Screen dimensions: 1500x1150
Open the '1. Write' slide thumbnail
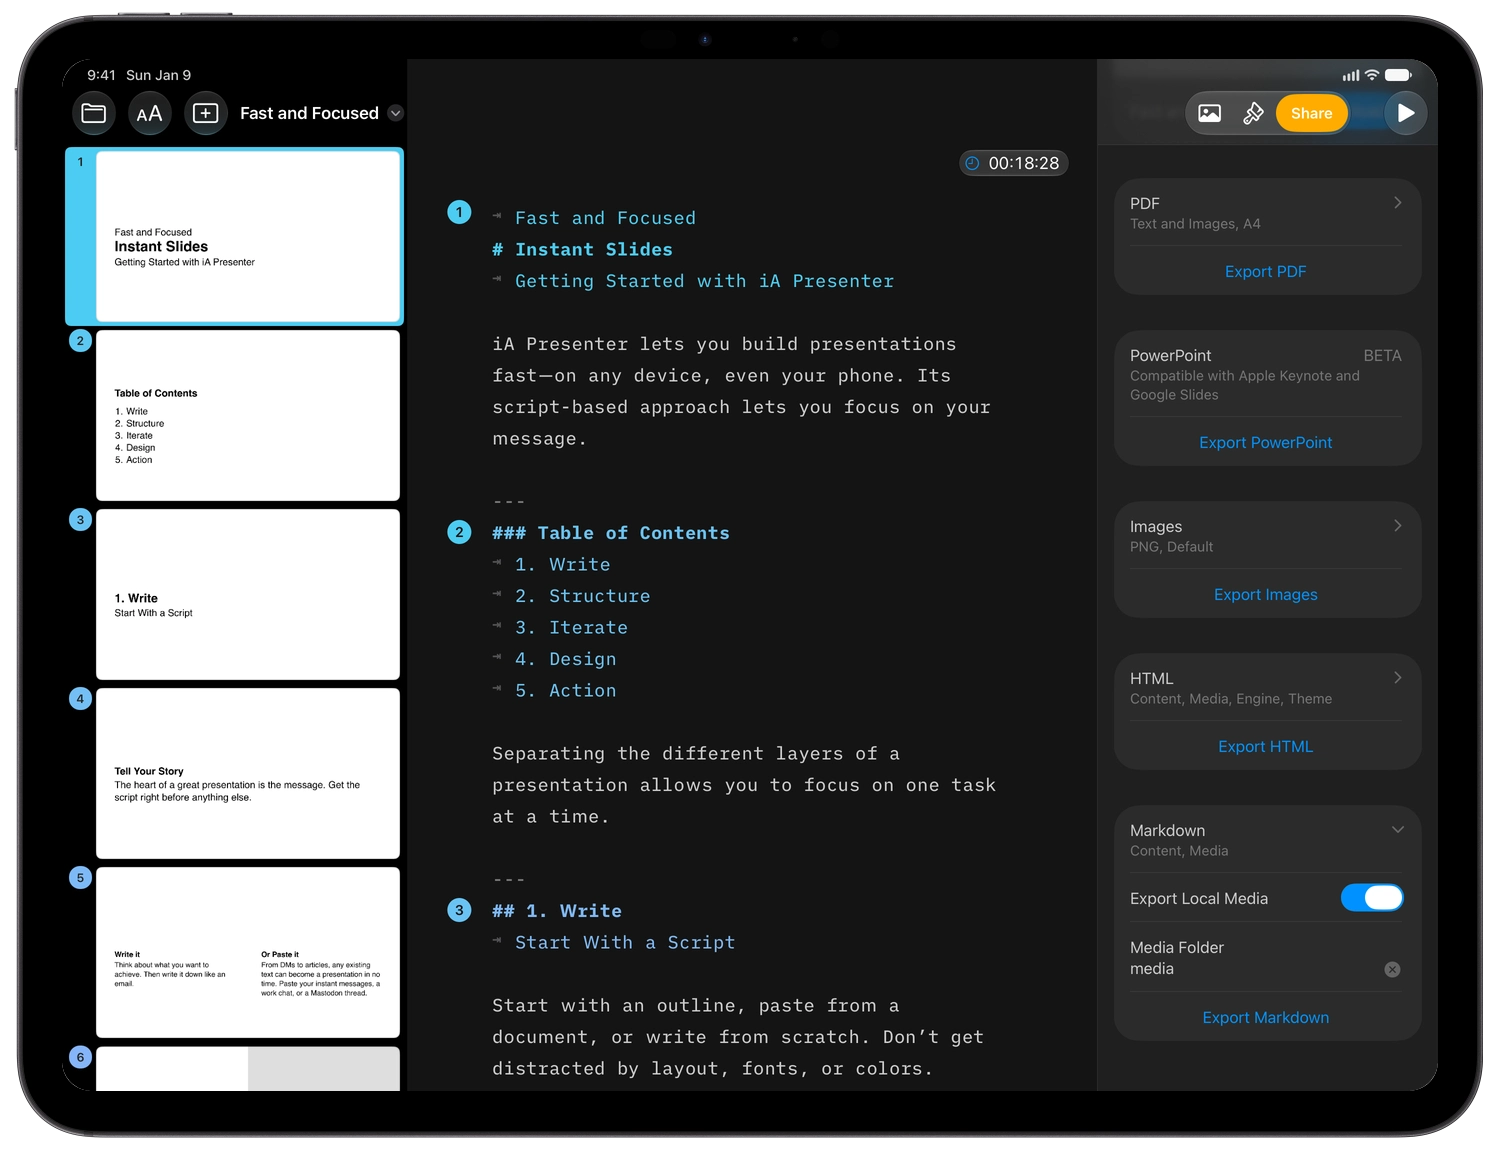click(248, 594)
